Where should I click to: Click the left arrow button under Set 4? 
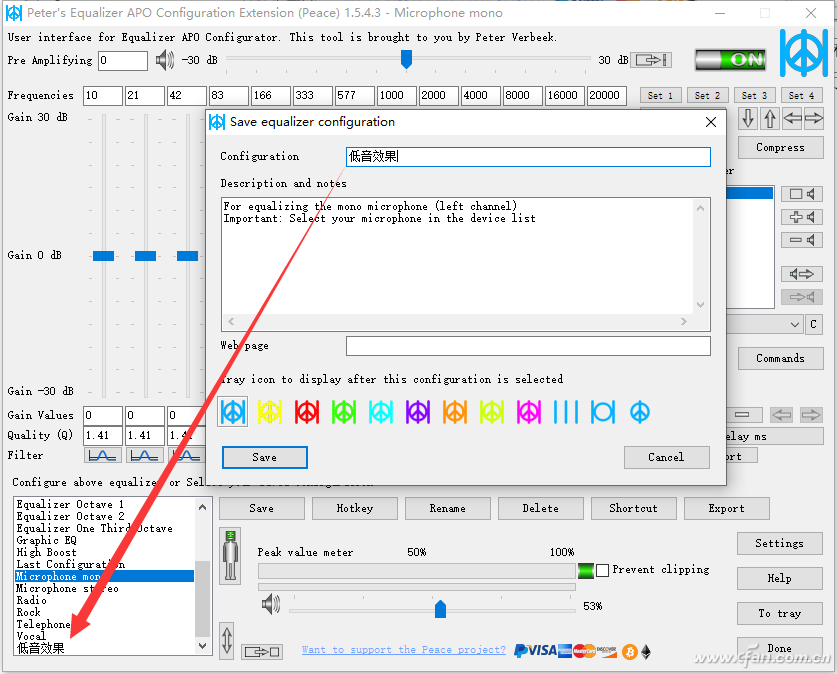click(x=792, y=118)
